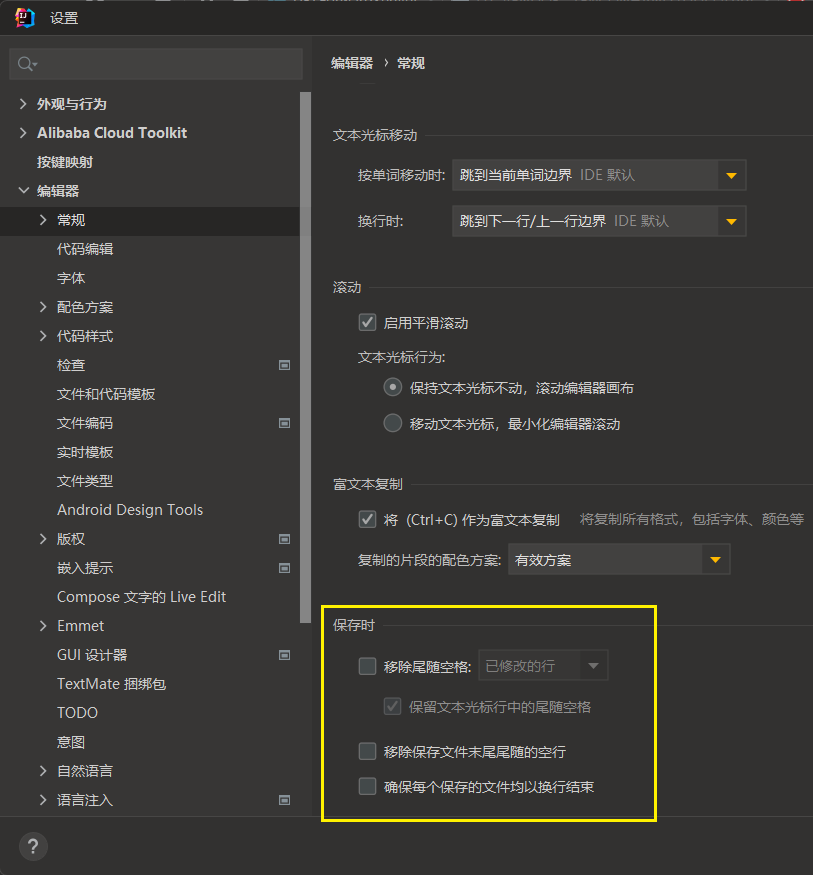Screen dimensions: 813x875
Task: Select 按键映射 in the settings tree
Action: [x=65, y=162]
